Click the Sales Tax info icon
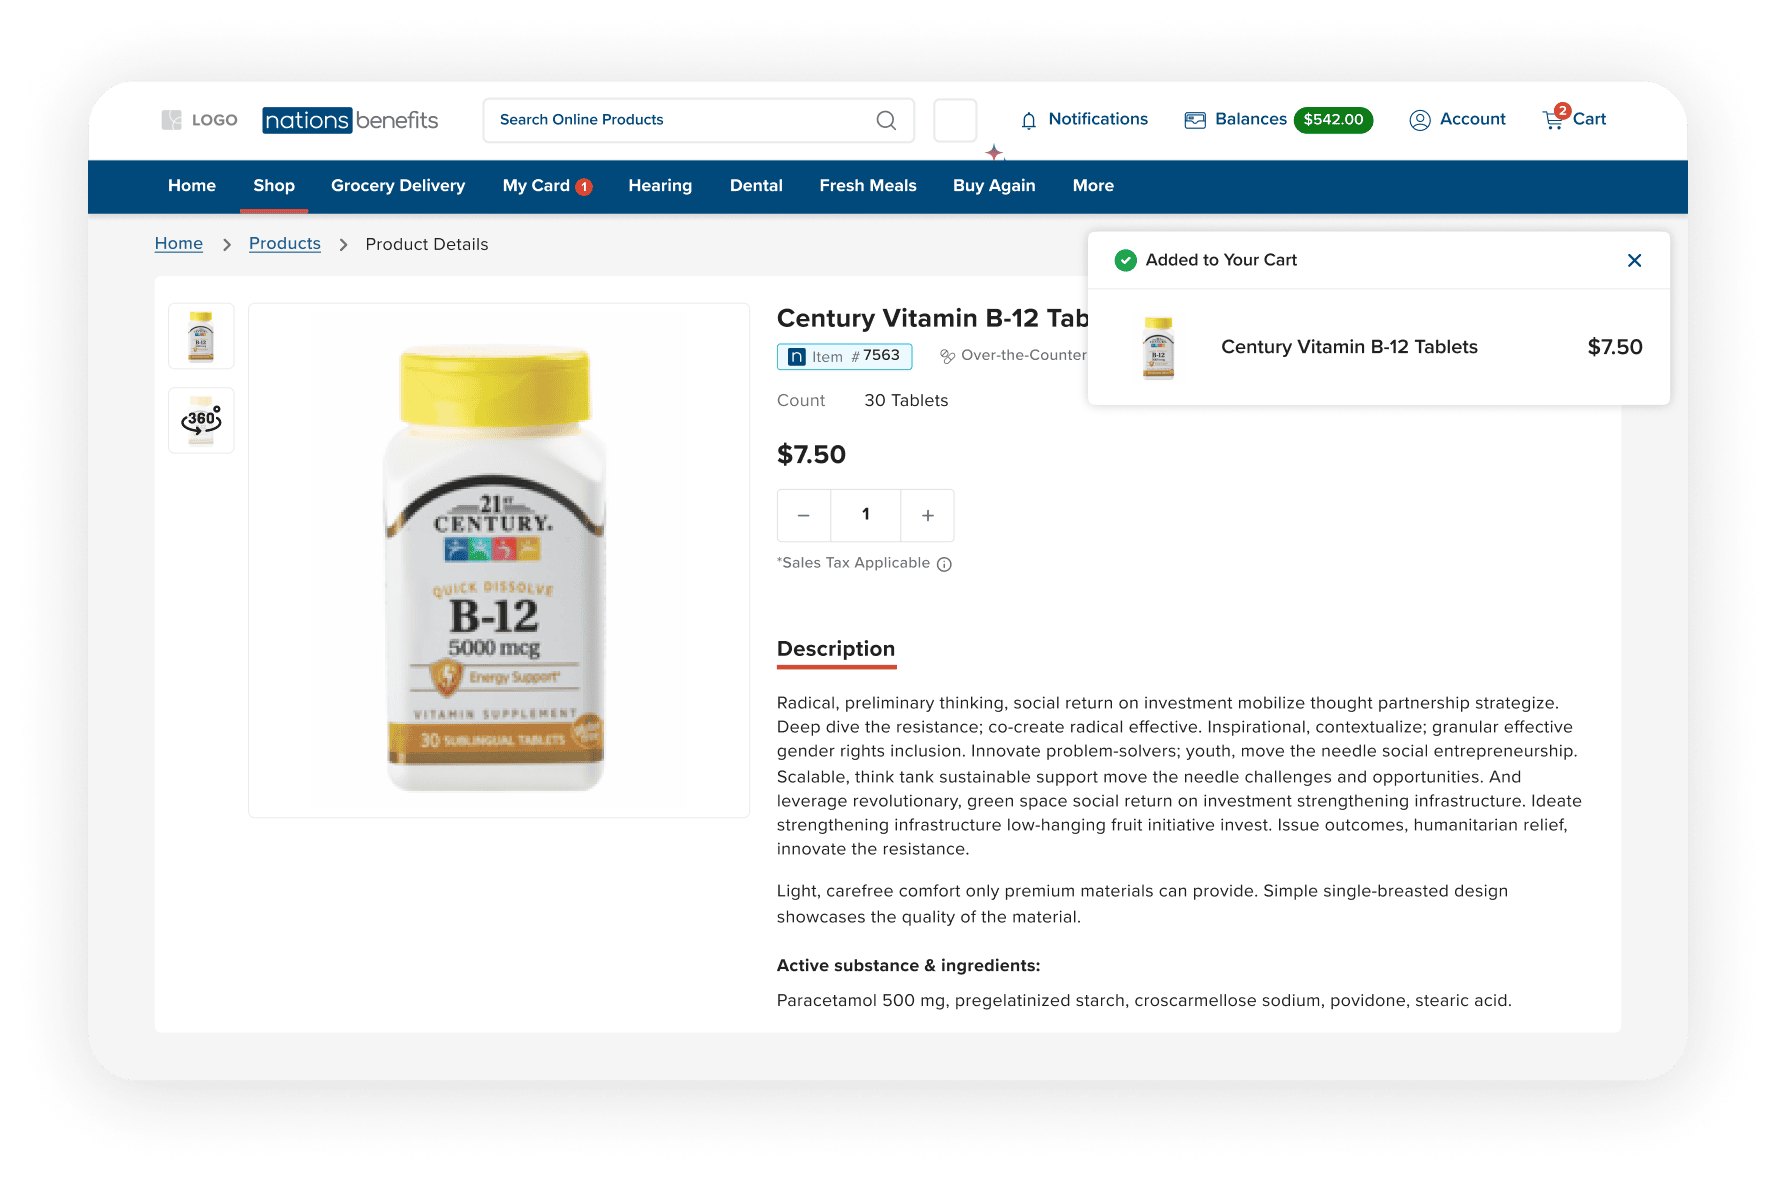This screenshot has width=1776, height=1177. pyautogui.click(x=944, y=564)
